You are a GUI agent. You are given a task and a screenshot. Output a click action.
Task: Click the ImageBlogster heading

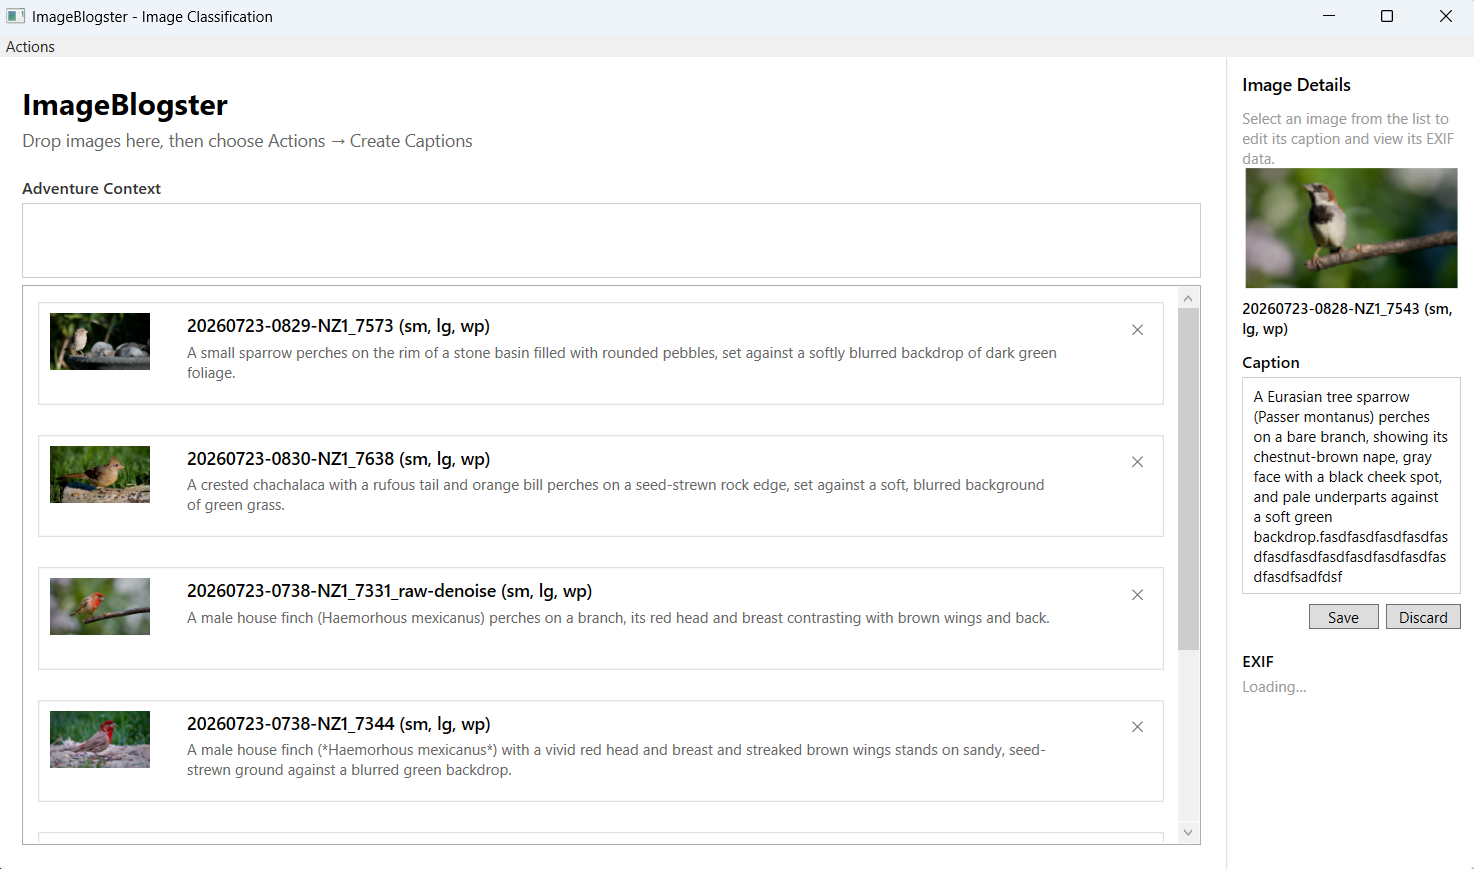[125, 105]
